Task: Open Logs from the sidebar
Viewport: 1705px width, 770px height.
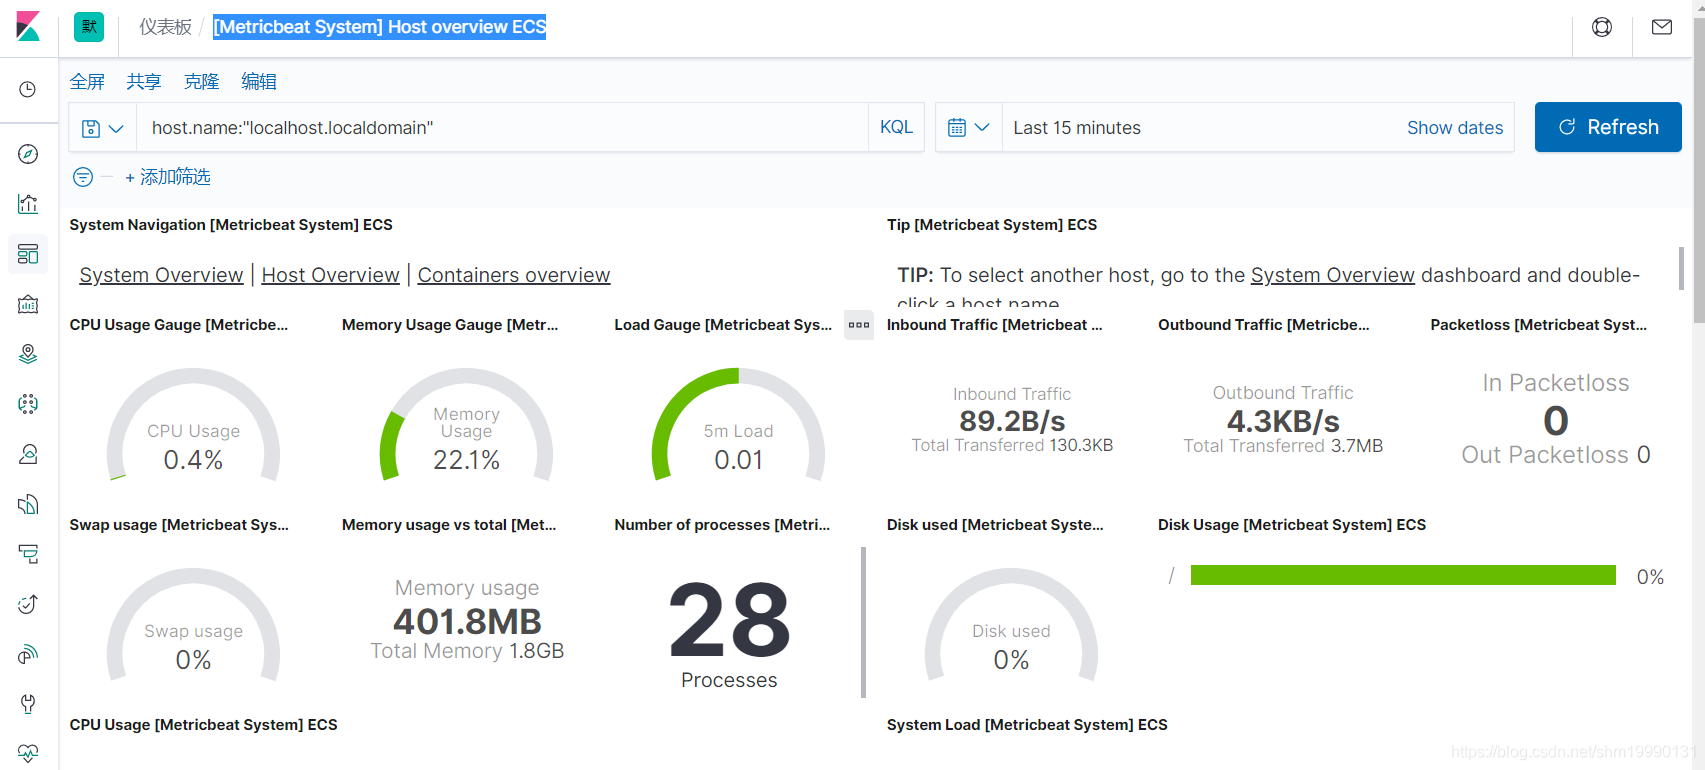Action: 28,504
